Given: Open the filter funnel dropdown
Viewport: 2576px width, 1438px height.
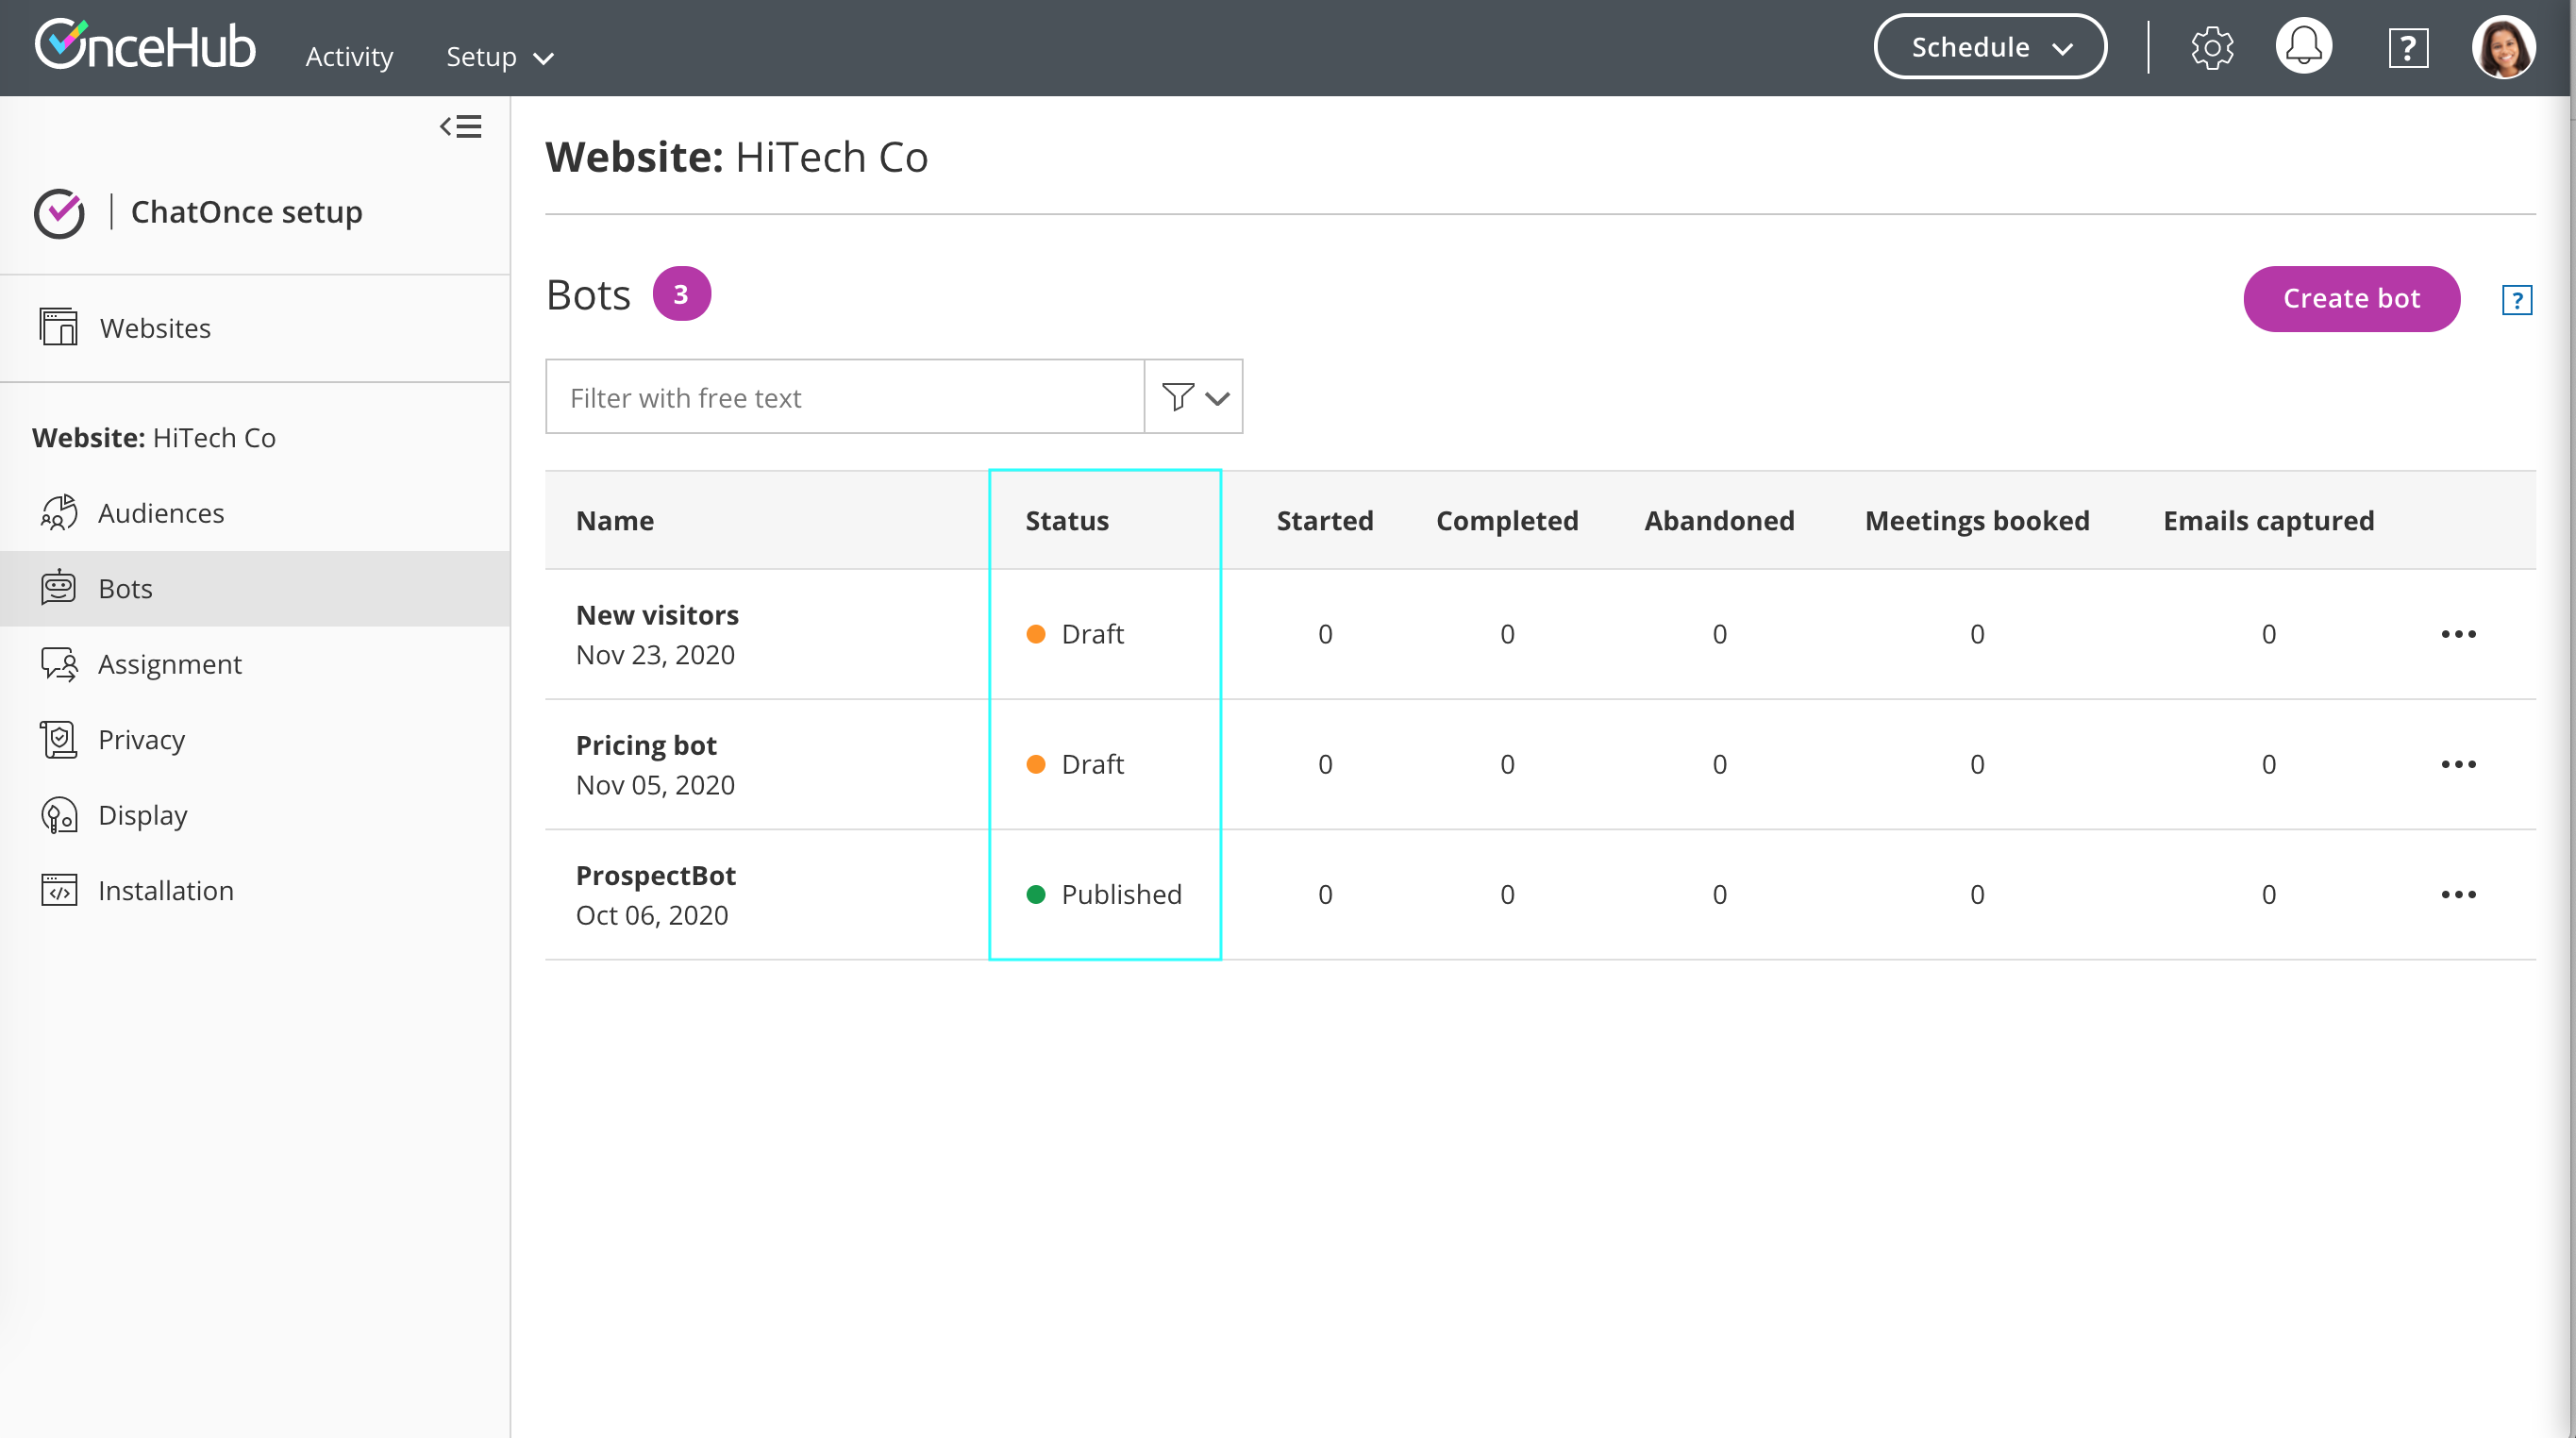Looking at the screenshot, I should point(1194,397).
